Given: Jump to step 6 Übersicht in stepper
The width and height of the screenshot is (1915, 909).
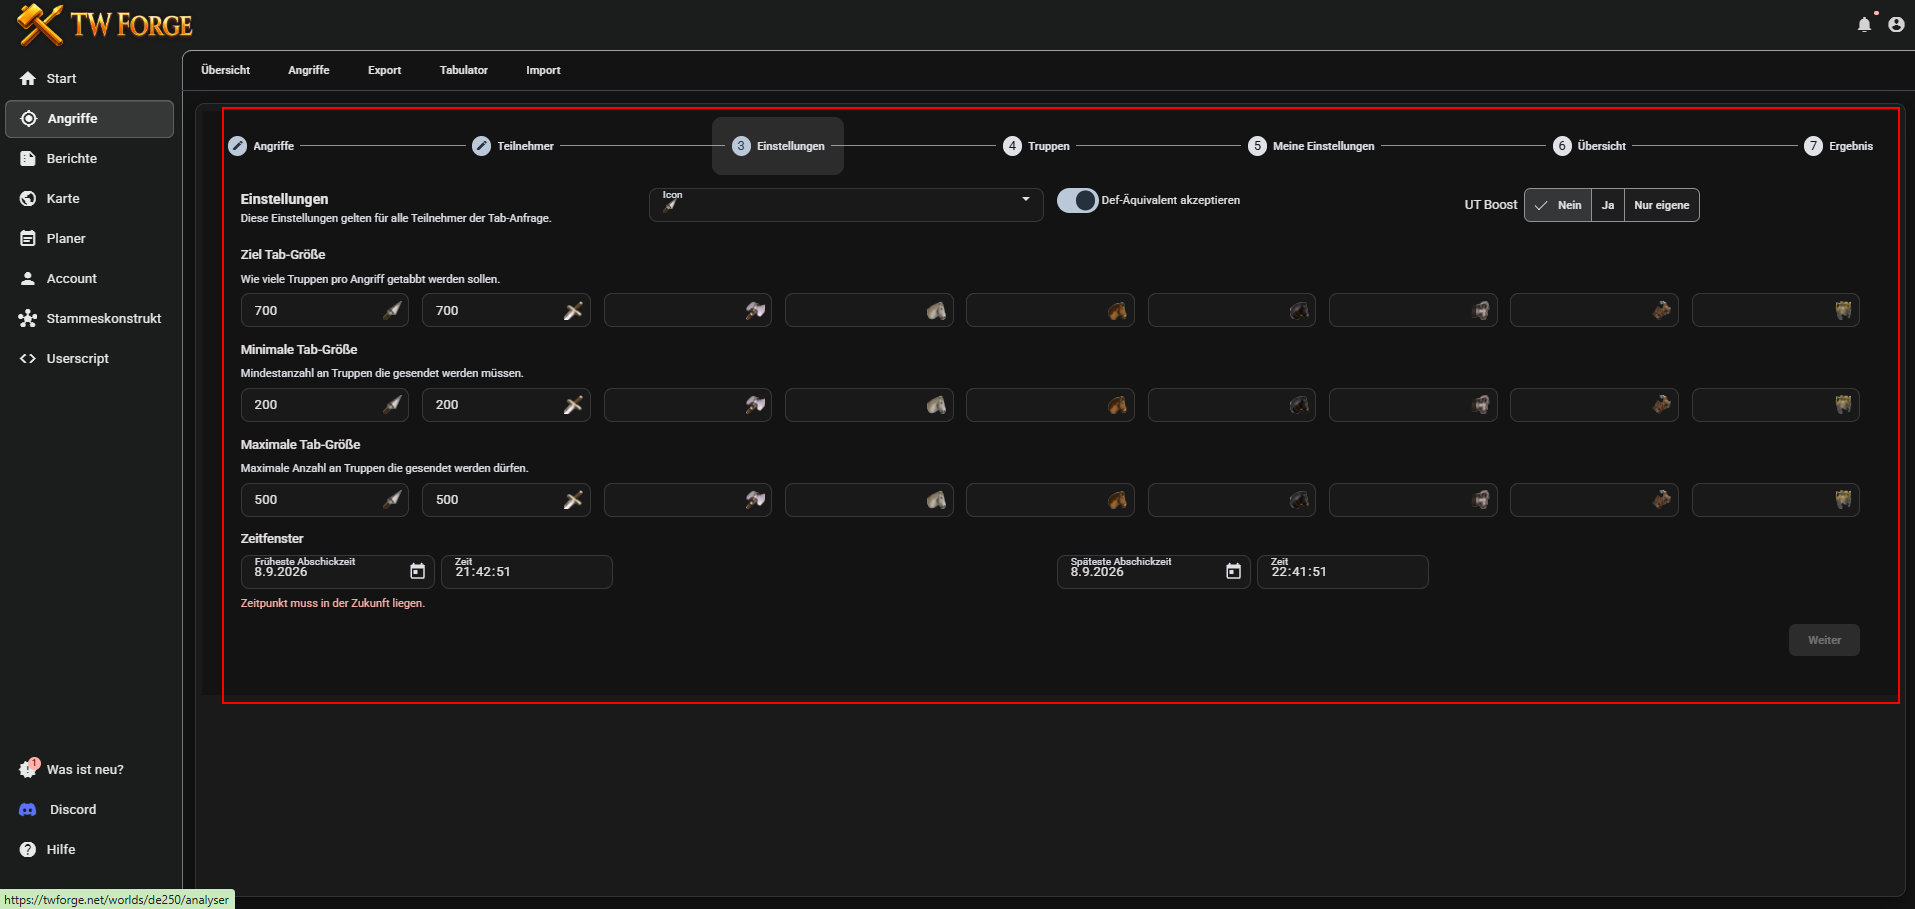Looking at the screenshot, I should coord(1589,146).
